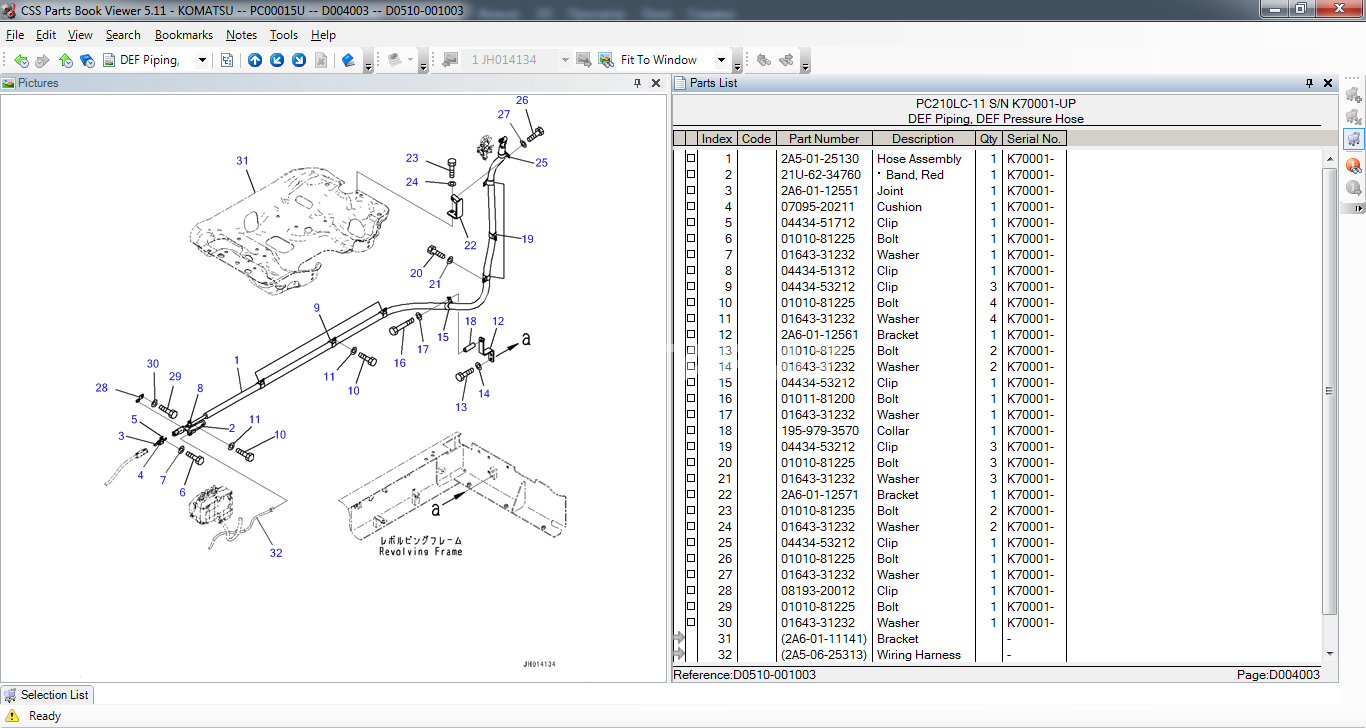1366x728 pixels.
Task: Click the Remove from cart icon in sidebar
Action: [1354, 117]
